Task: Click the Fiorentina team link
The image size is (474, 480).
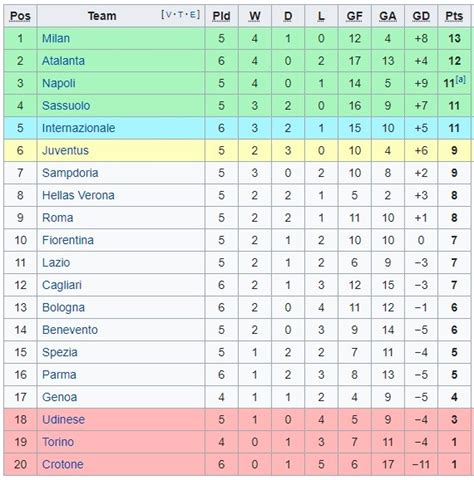Action: point(68,240)
